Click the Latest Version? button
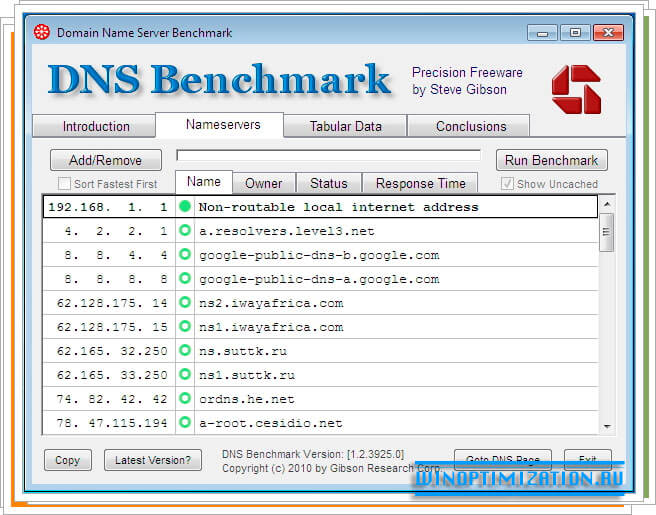 [x=153, y=460]
